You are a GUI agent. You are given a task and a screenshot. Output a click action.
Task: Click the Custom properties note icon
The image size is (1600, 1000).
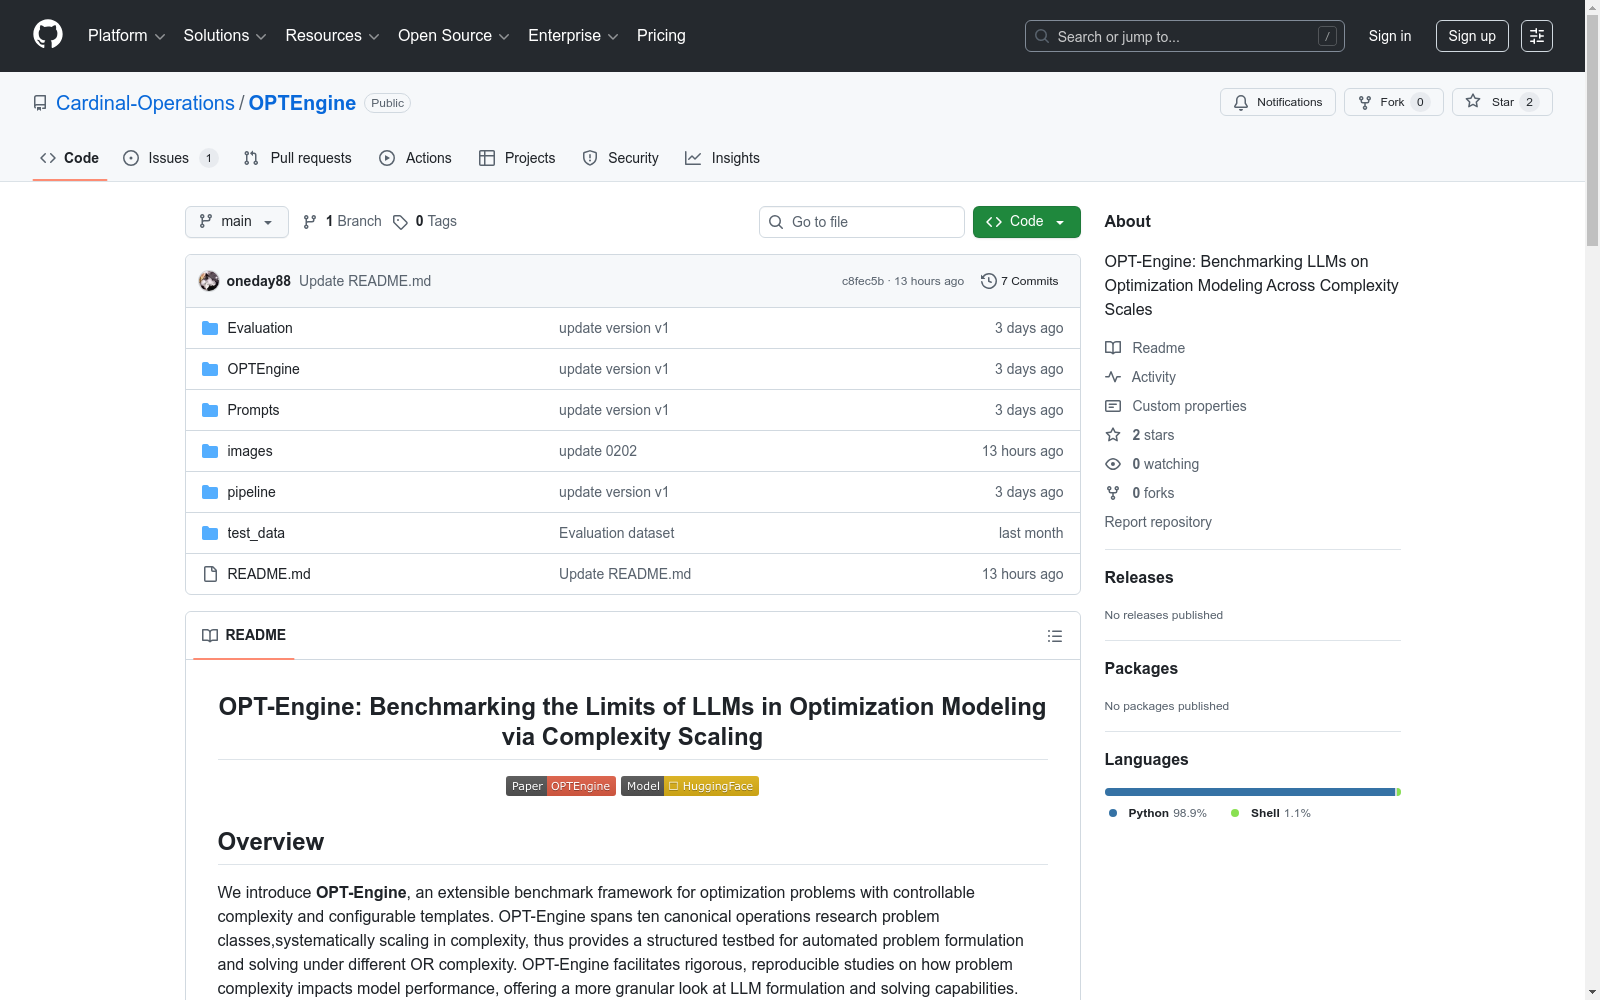click(1113, 406)
